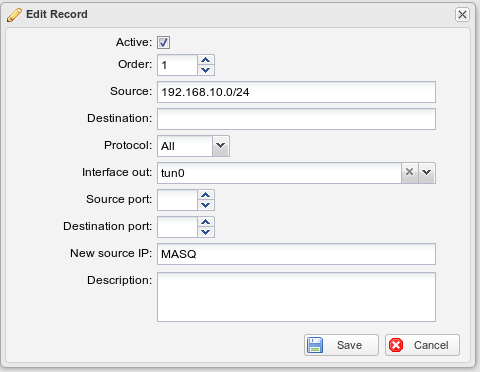Image resolution: width=480 pixels, height=372 pixels.
Task: Expand the Interface out dropdown list
Action: coord(427,173)
